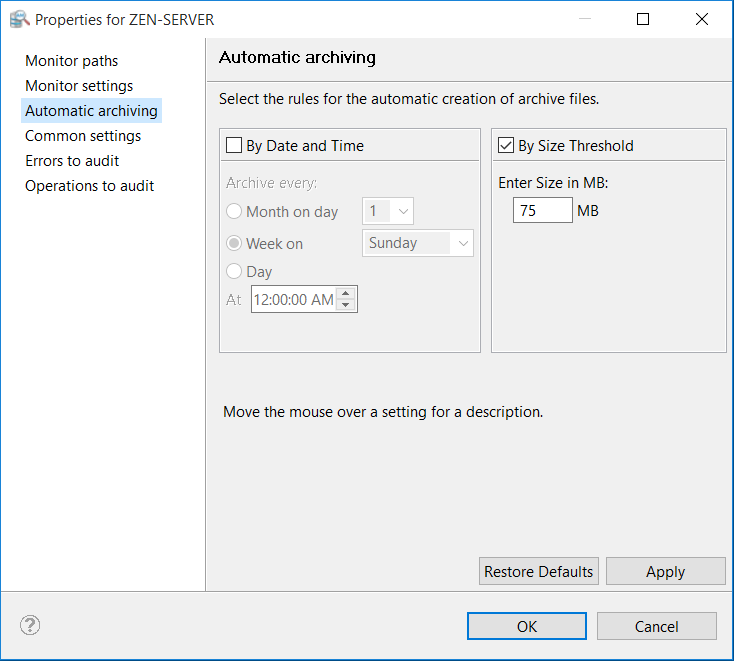Go to Monitor settings section

click(79, 86)
